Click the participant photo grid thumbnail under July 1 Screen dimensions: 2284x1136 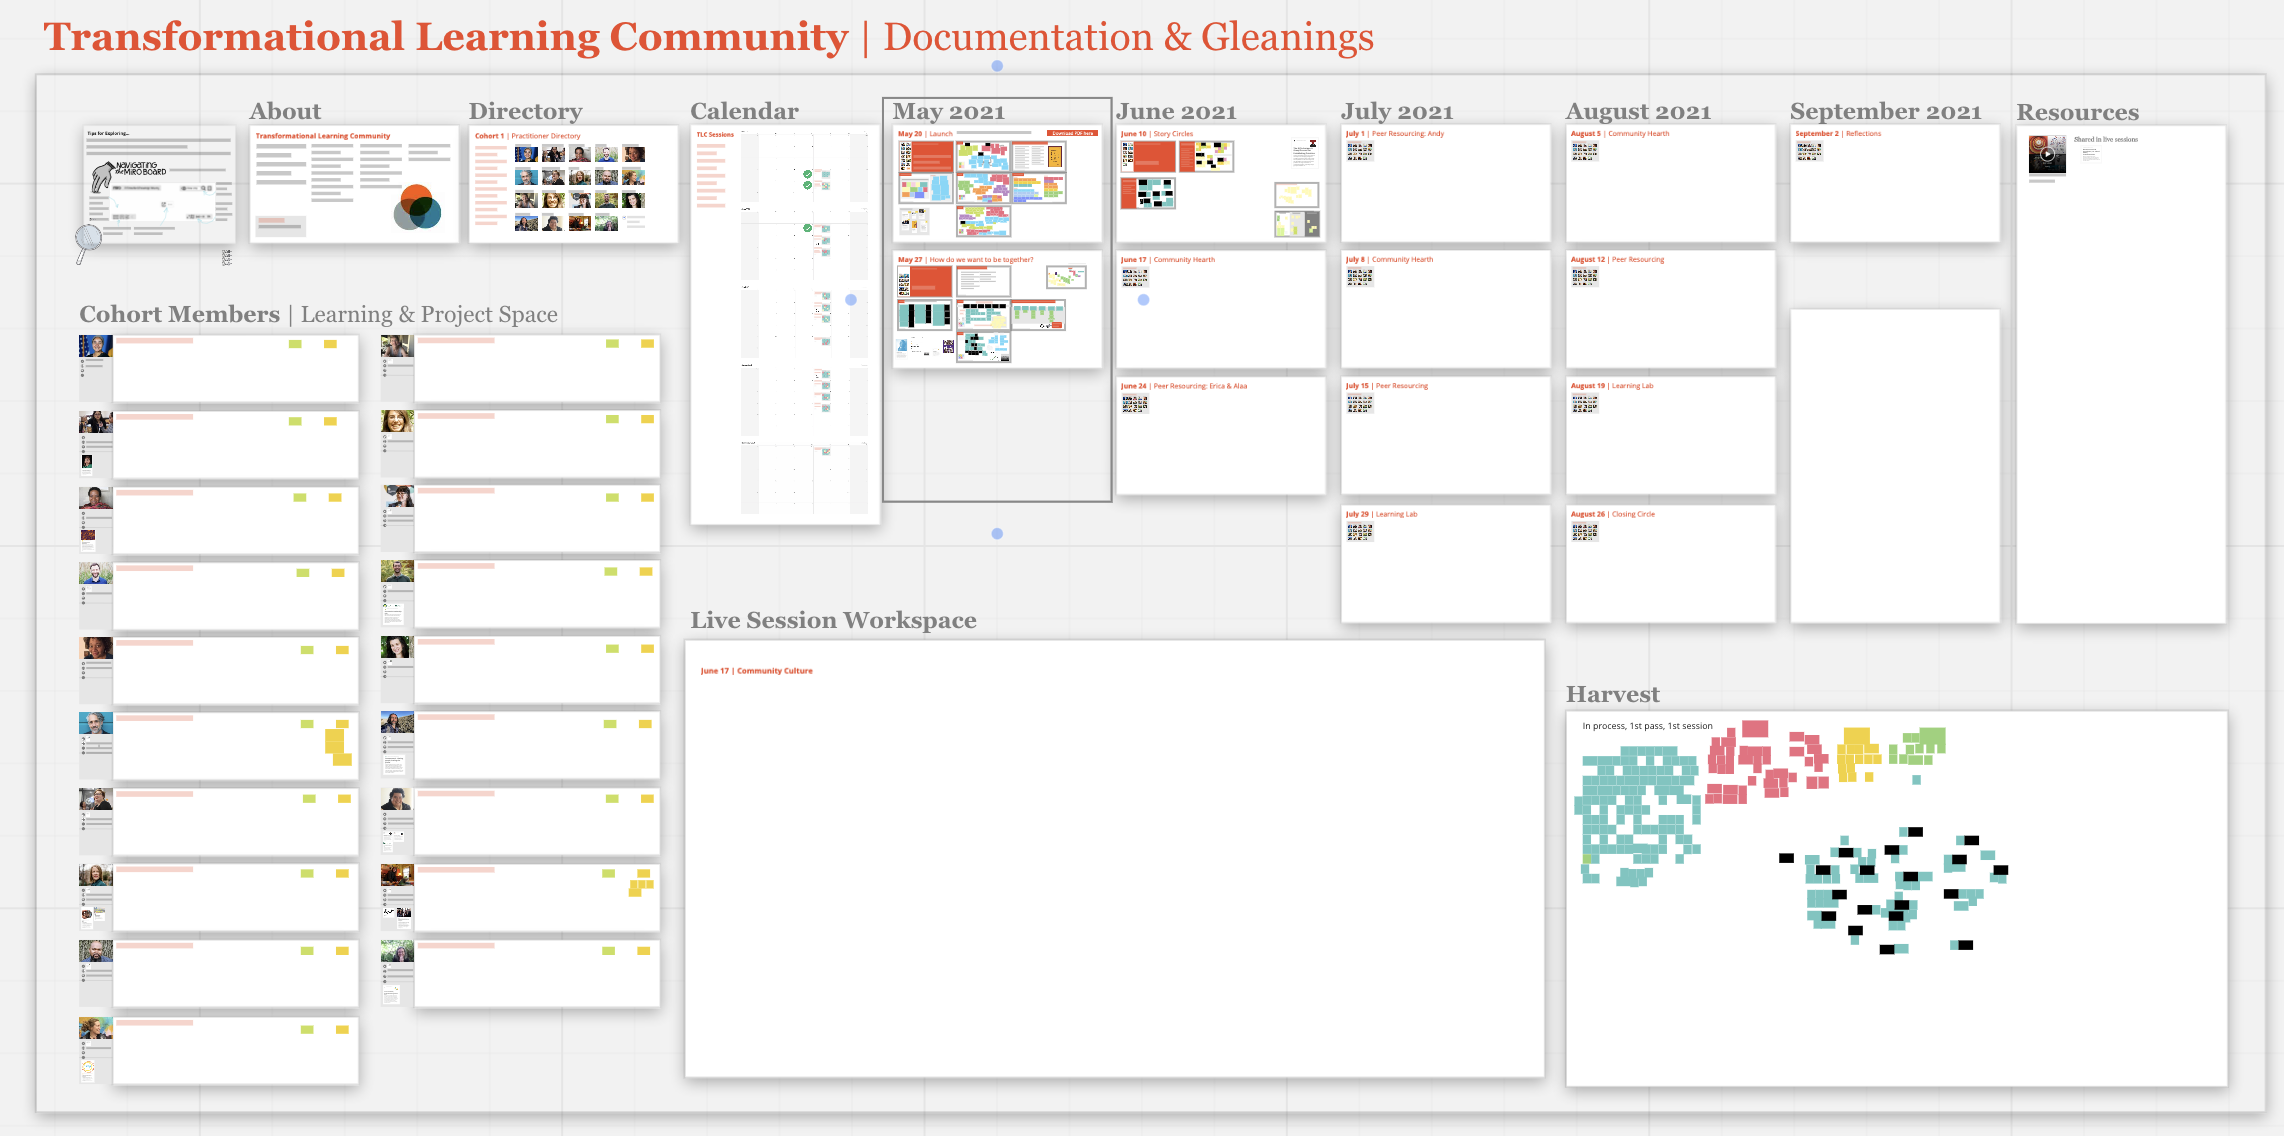(x=1359, y=151)
